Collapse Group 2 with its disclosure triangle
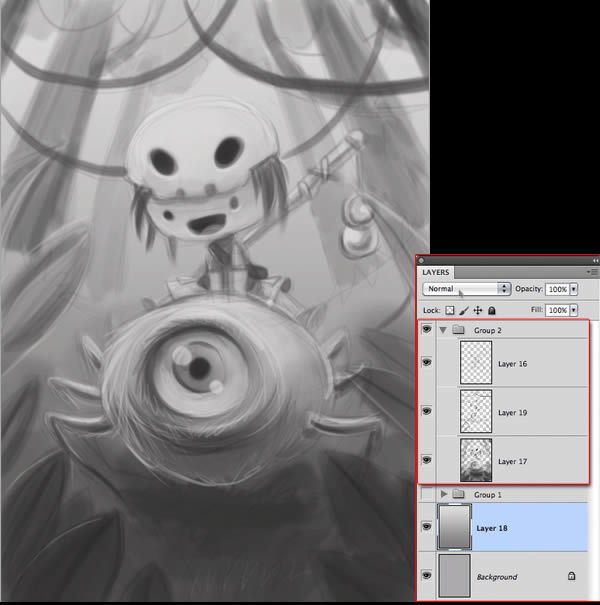600x605 pixels. pos(443,330)
